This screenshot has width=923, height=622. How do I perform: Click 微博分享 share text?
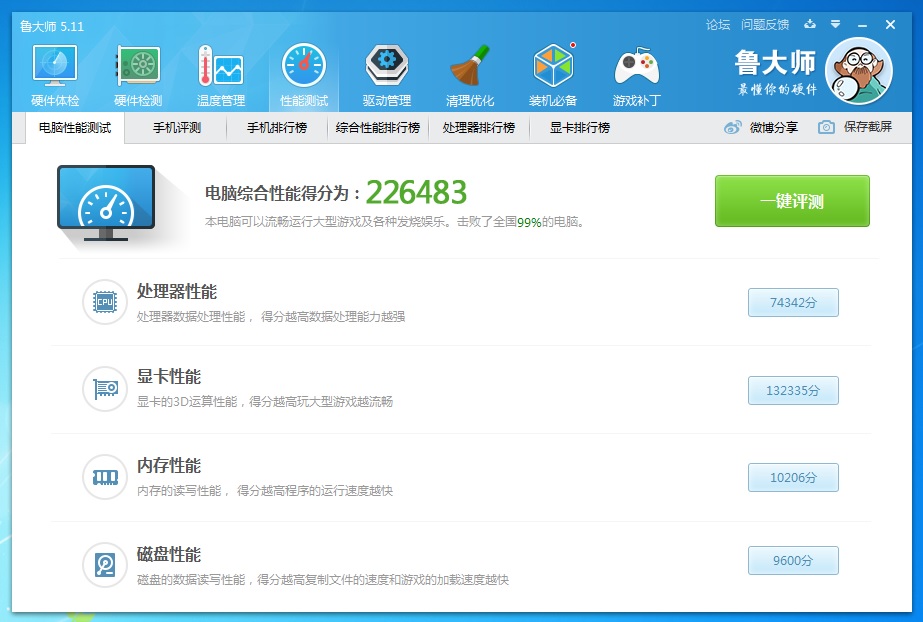773,127
